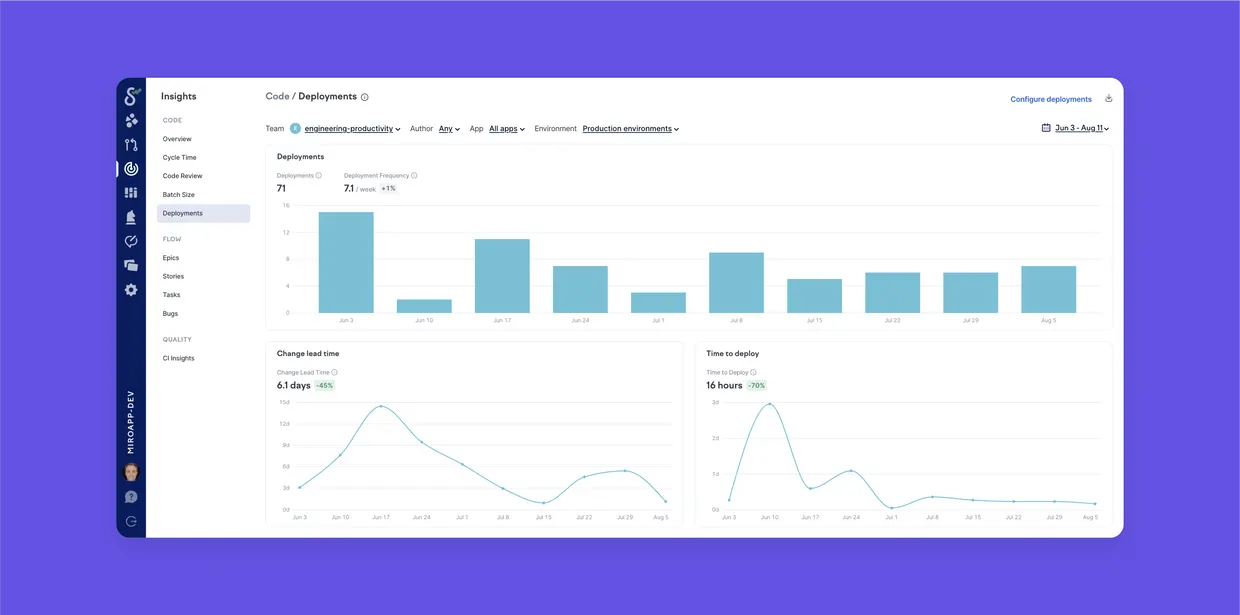Open the settings gear in the sidebar
The width and height of the screenshot is (1240, 615).
[131, 290]
